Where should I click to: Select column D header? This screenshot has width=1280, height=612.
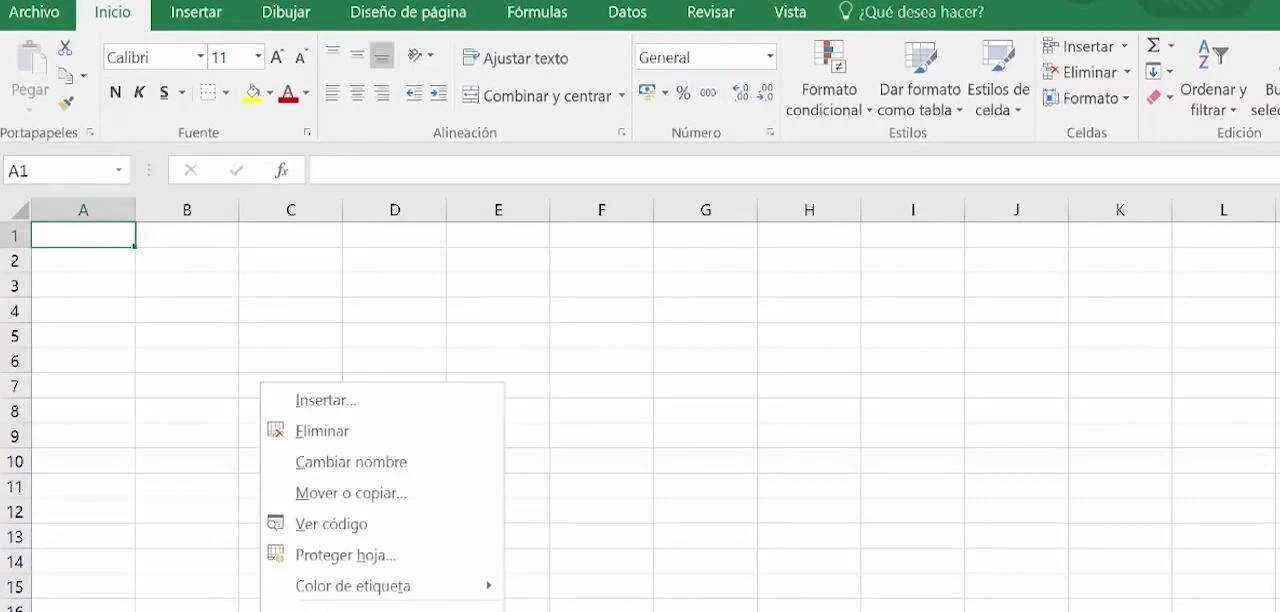pos(395,210)
